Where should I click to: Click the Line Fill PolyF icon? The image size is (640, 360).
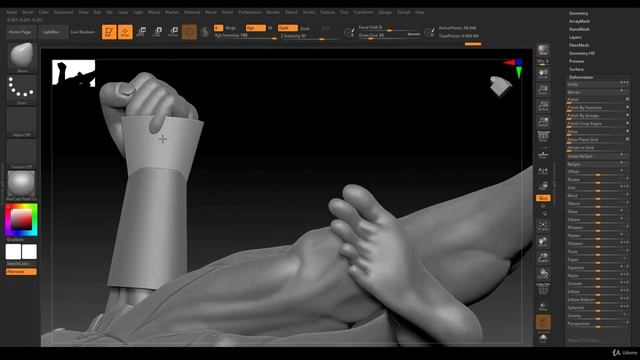point(543,289)
